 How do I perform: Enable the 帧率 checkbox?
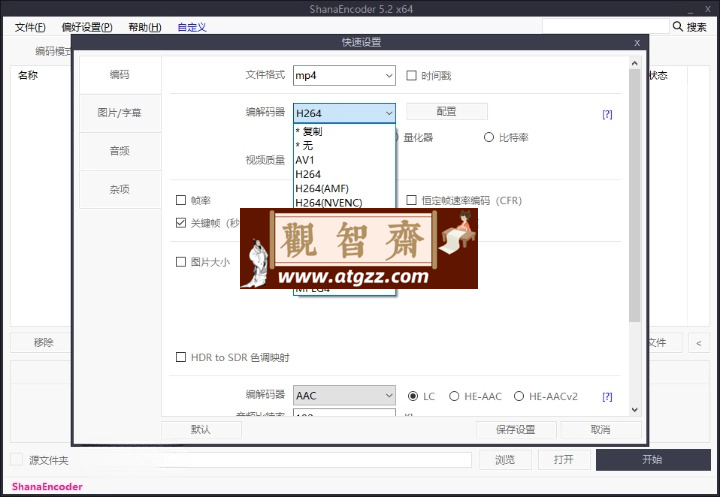(x=181, y=200)
